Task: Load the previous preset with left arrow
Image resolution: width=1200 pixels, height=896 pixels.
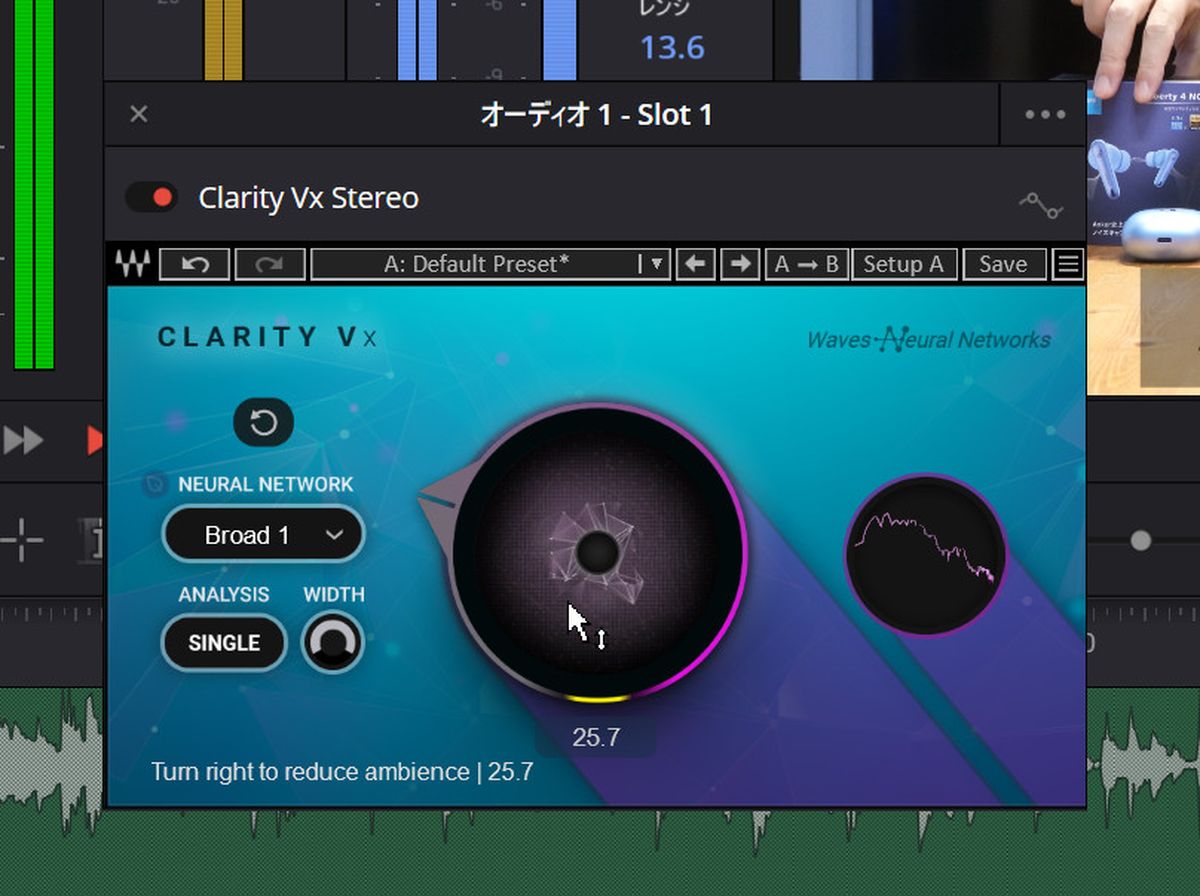Action: click(695, 264)
